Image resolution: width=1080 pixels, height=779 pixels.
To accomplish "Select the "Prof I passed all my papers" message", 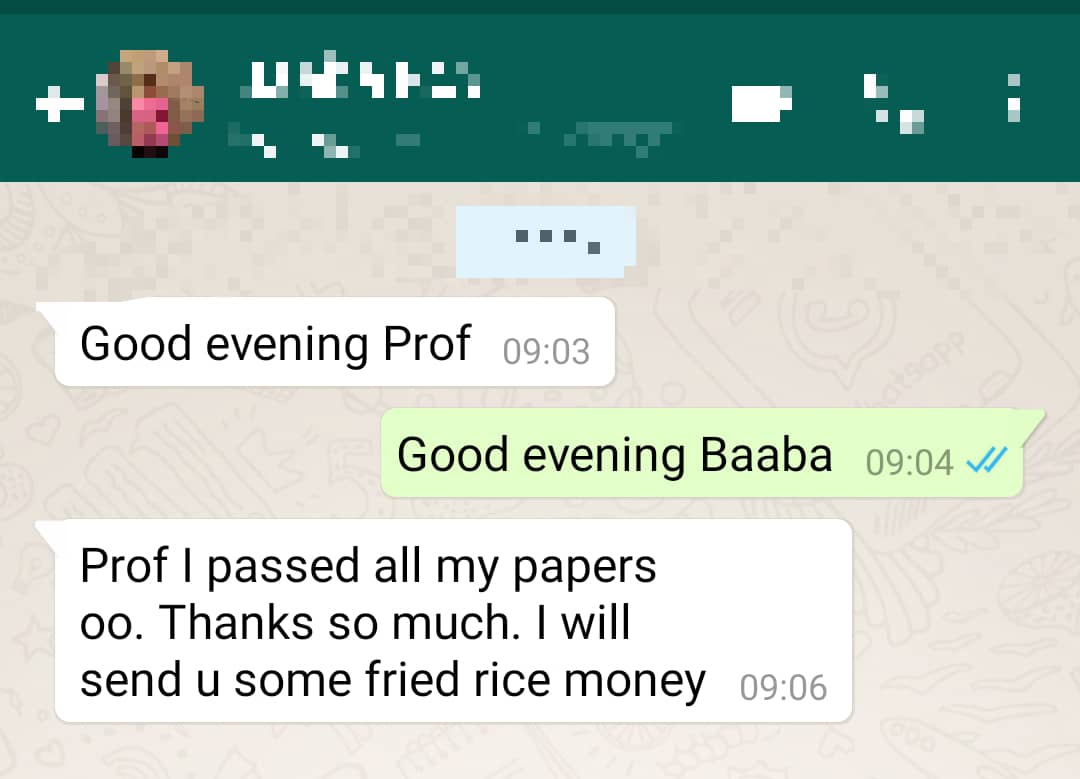I will 453,621.
